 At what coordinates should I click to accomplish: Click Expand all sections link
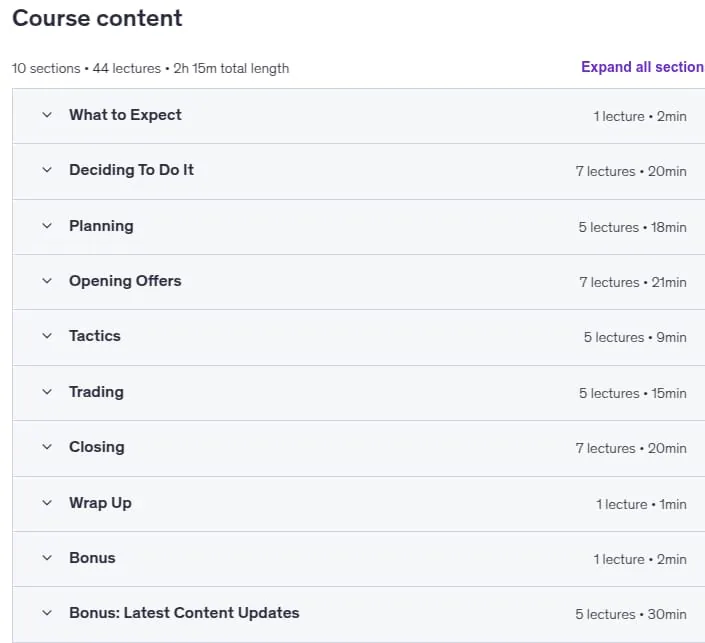tap(643, 67)
